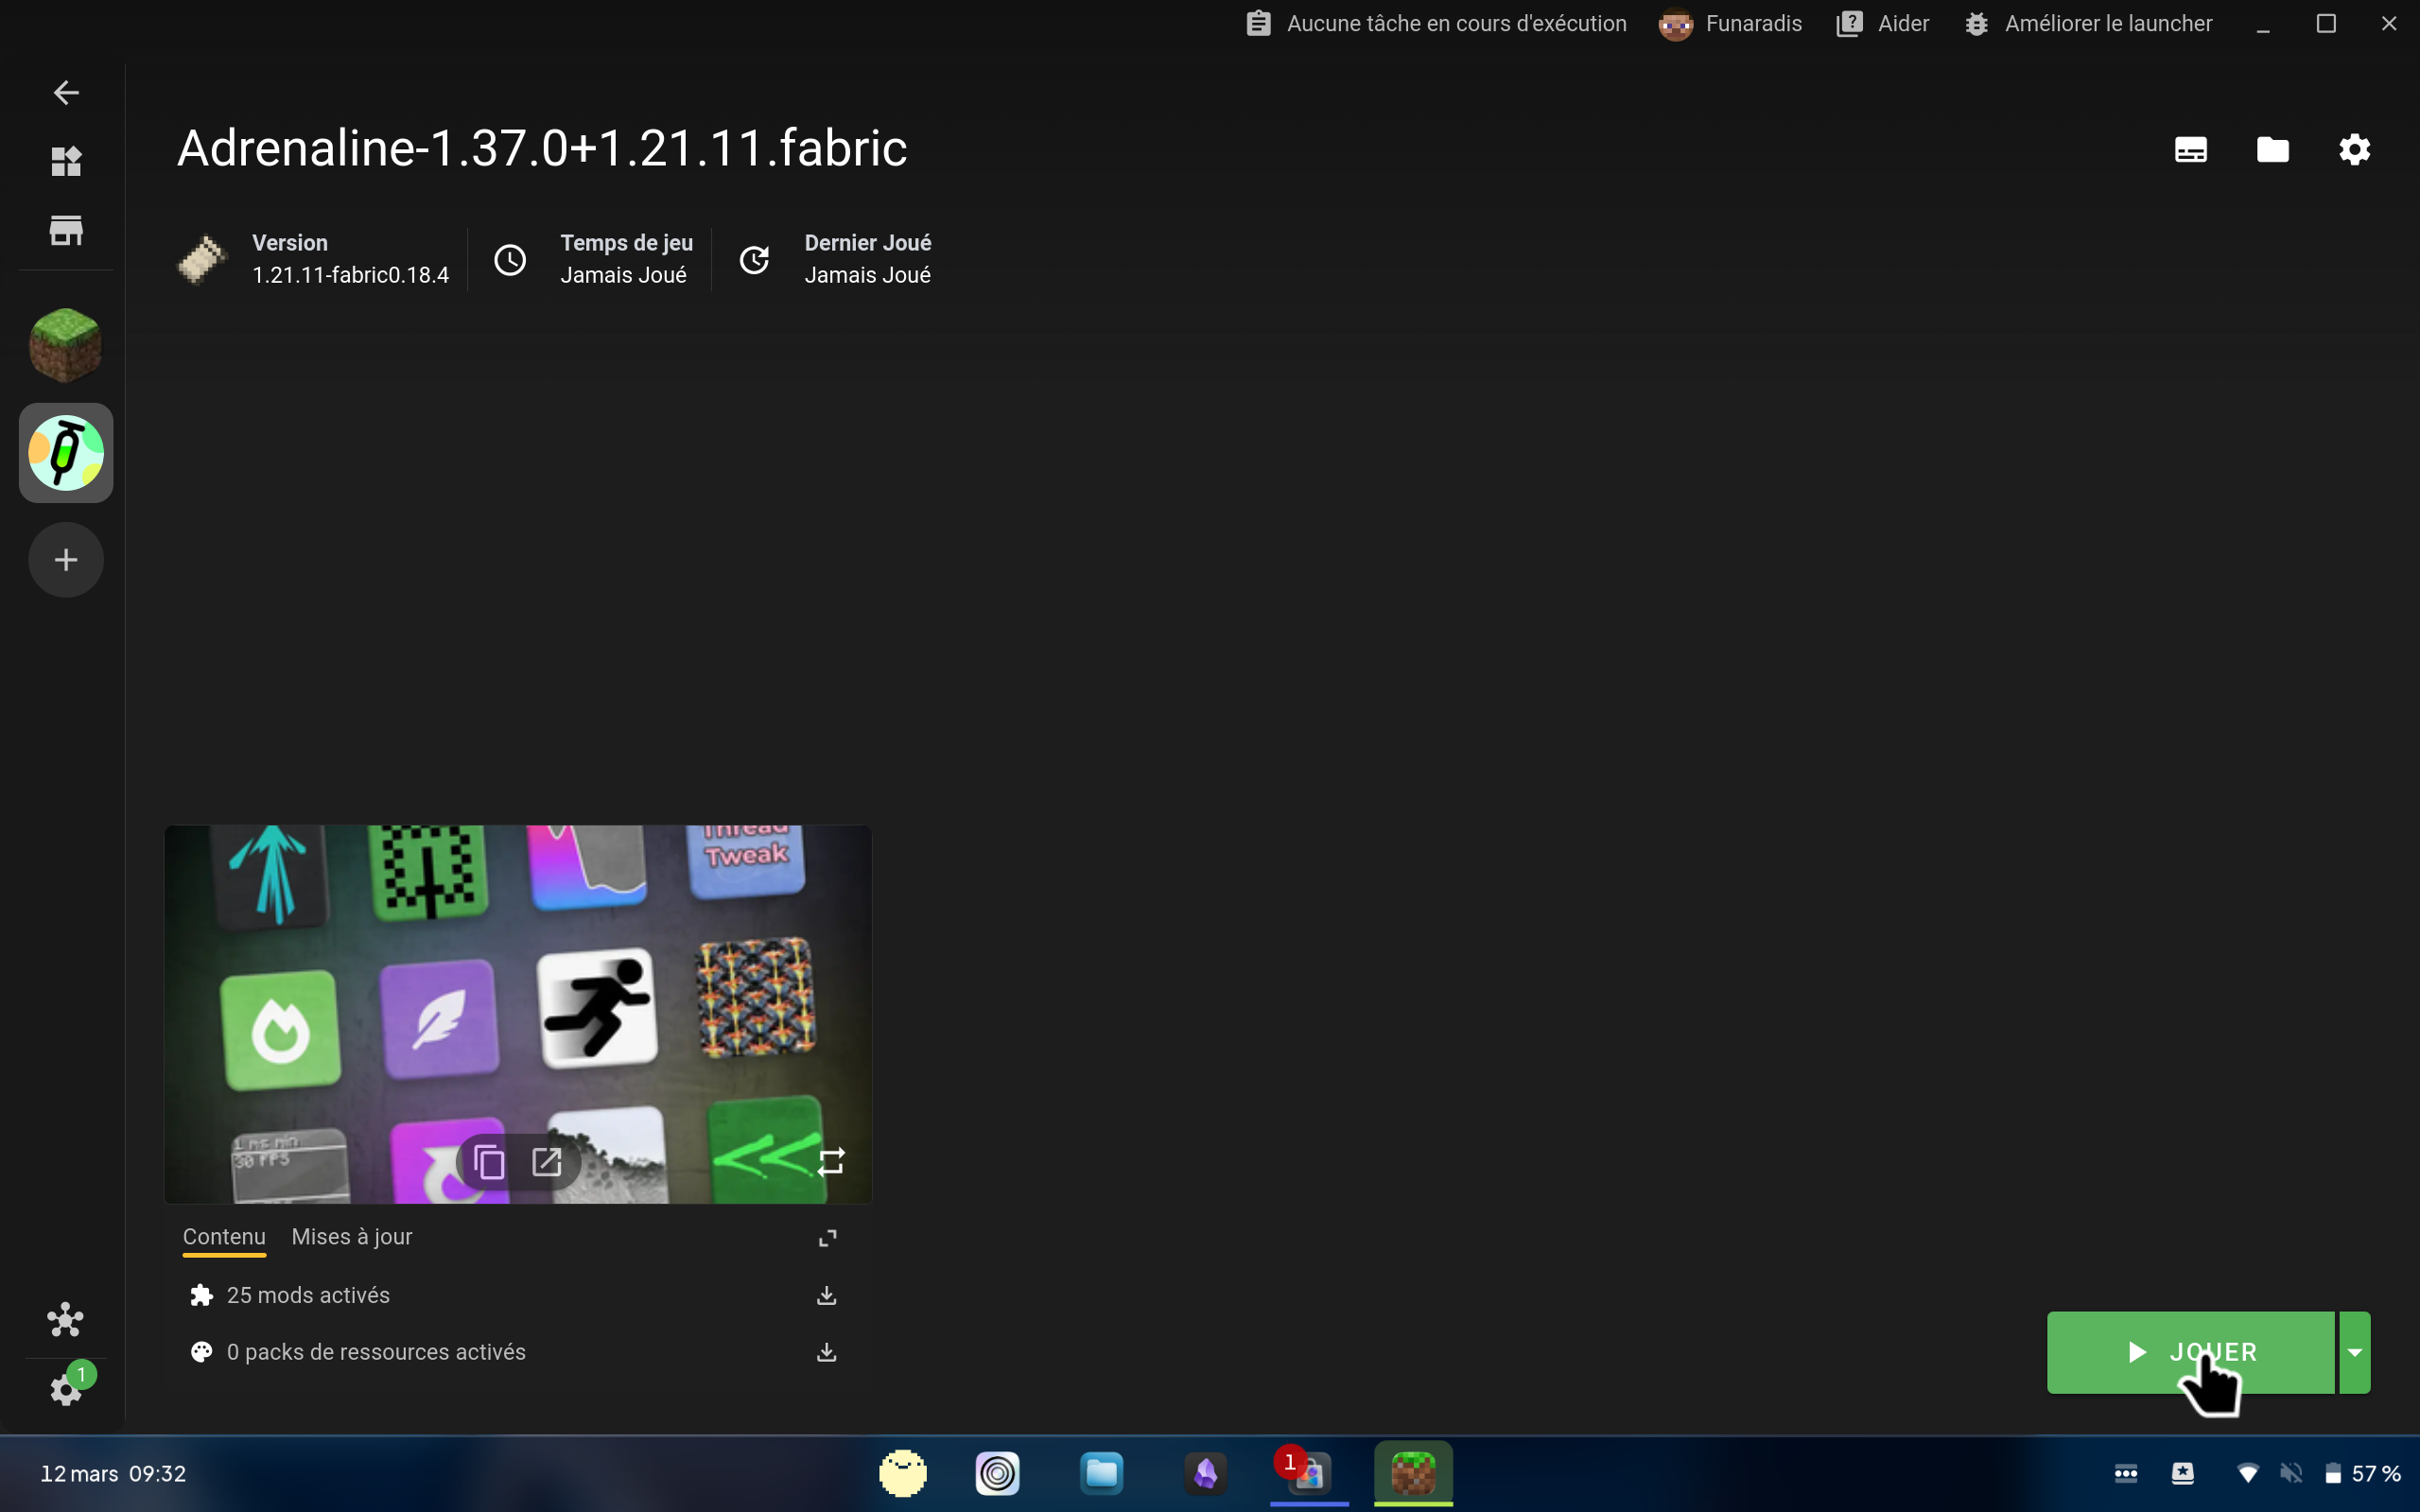Click the Wi-Fi icon in system tray
The height and width of the screenshot is (1512, 2420).
[2247, 1473]
